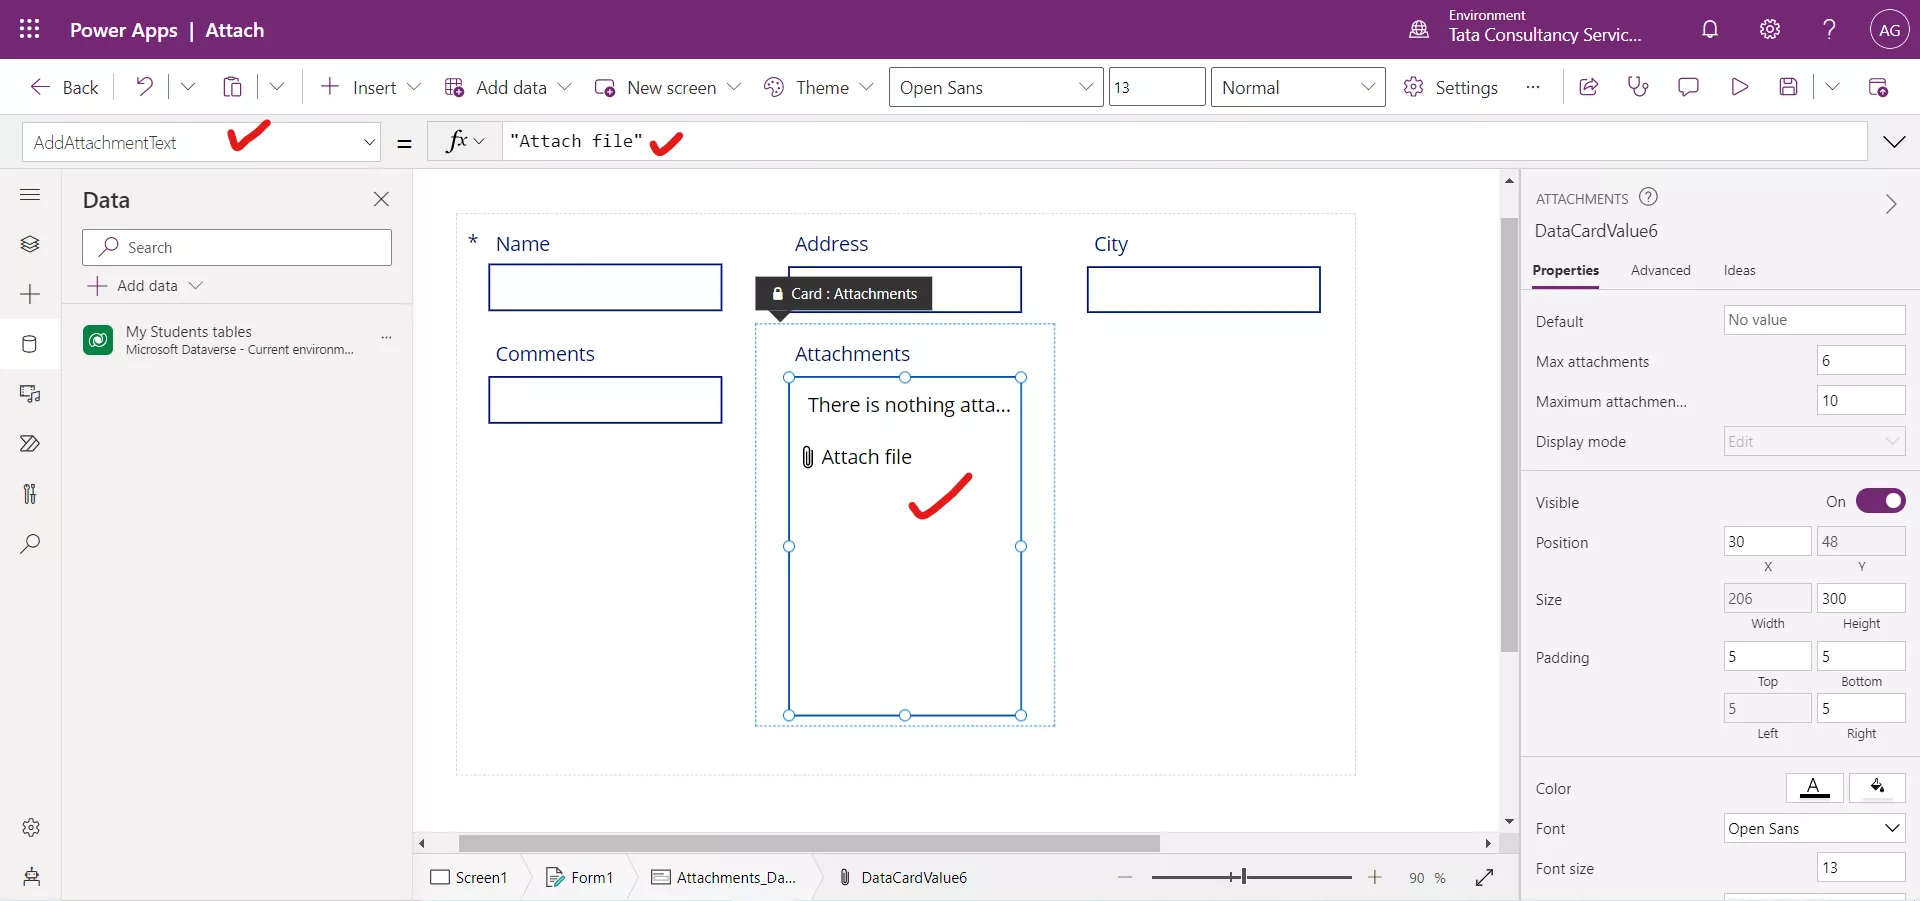
Task: Turn off the Visible toggle
Action: point(1882,501)
